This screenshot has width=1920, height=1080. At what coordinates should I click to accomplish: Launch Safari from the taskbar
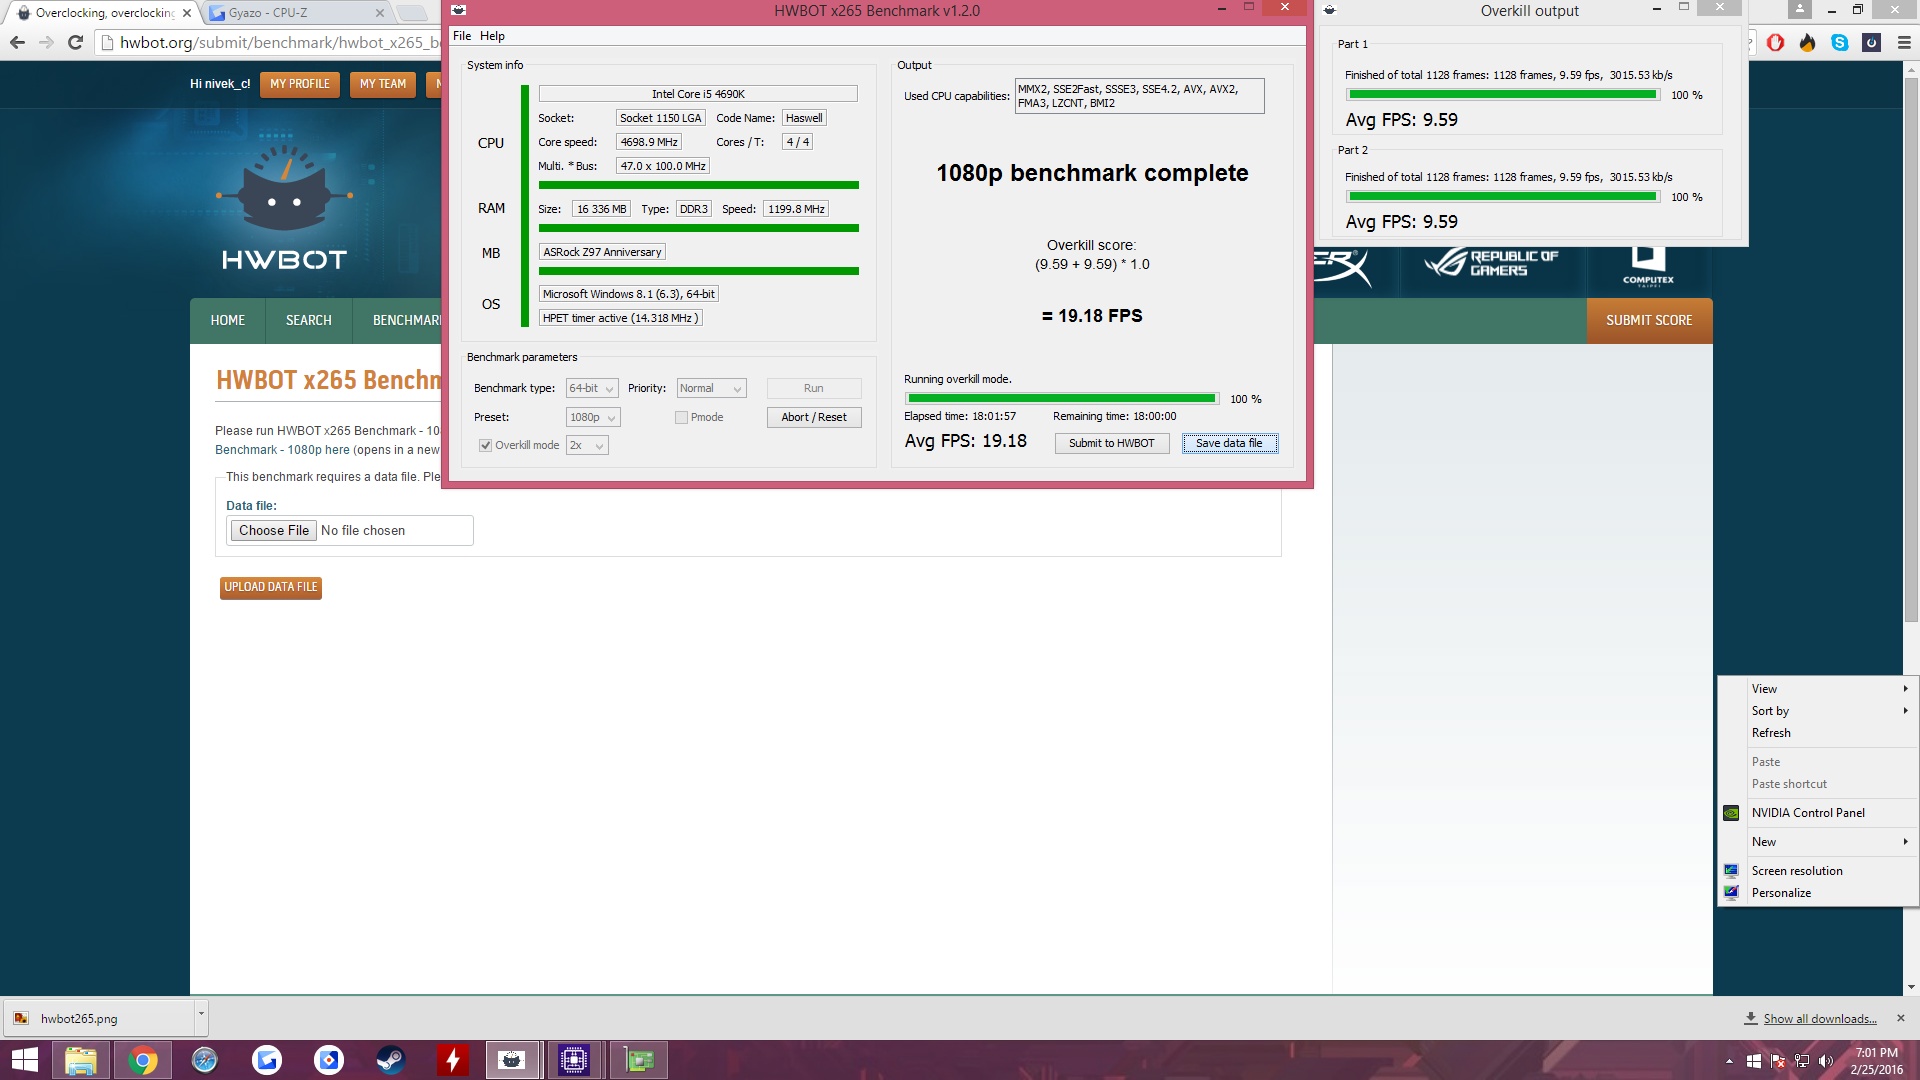[x=205, y=1060]
